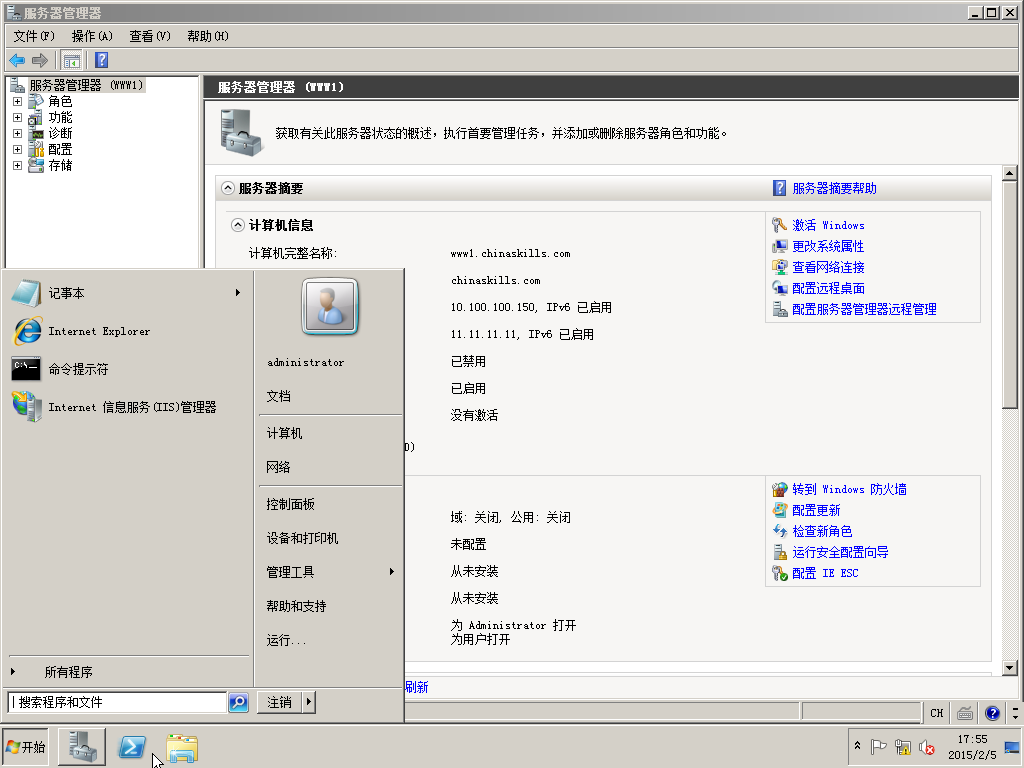
Task: Click 查看网络连接 link
Action: coord(828,267)
